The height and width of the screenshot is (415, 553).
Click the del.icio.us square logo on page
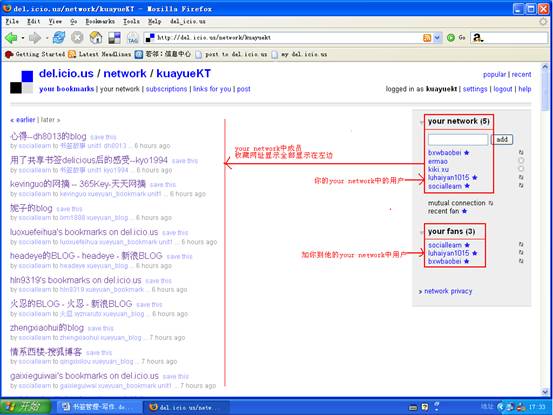(22, 82)
